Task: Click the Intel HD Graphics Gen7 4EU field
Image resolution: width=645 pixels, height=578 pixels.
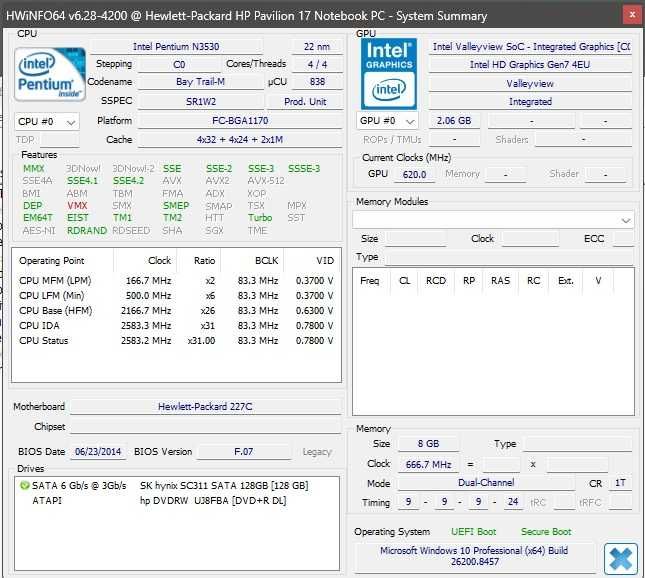Action: [530, 65]
